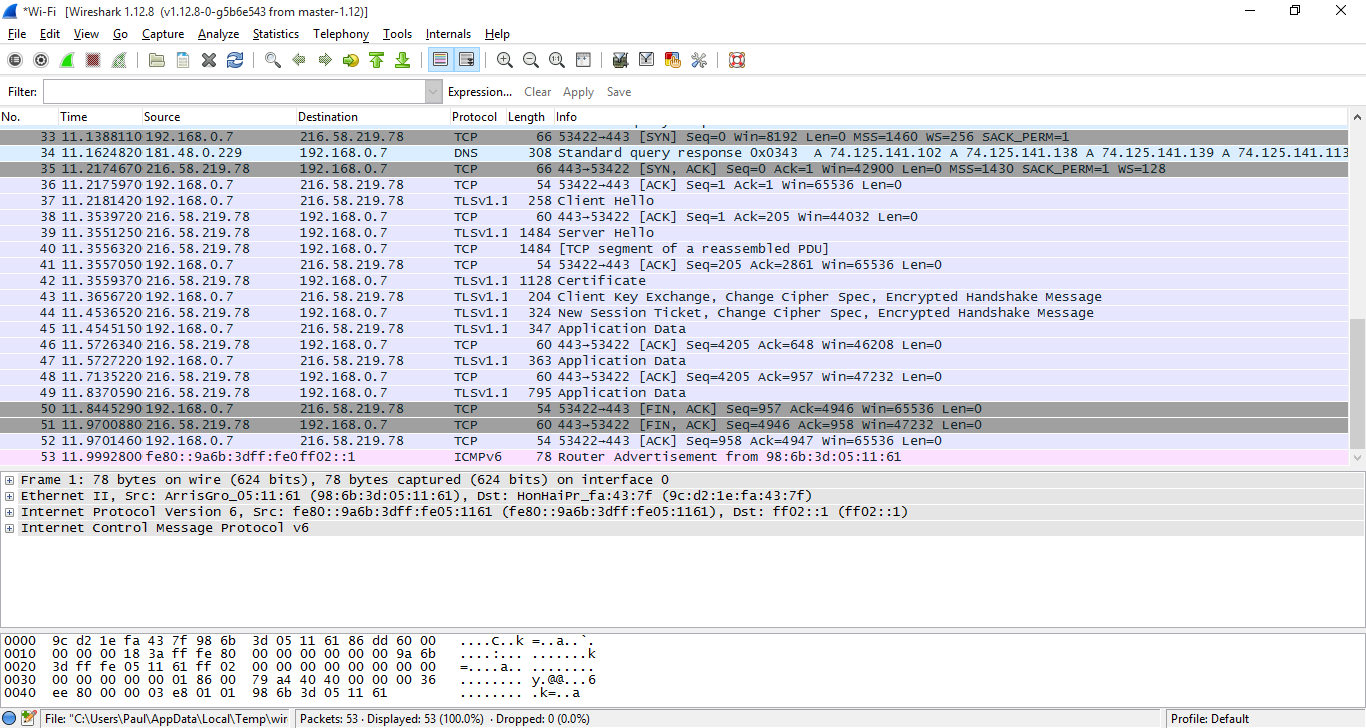The height and width of the screenshot is (728, 1366).
Task: Open the display filter history dropdown
Action: coord(433,92)
